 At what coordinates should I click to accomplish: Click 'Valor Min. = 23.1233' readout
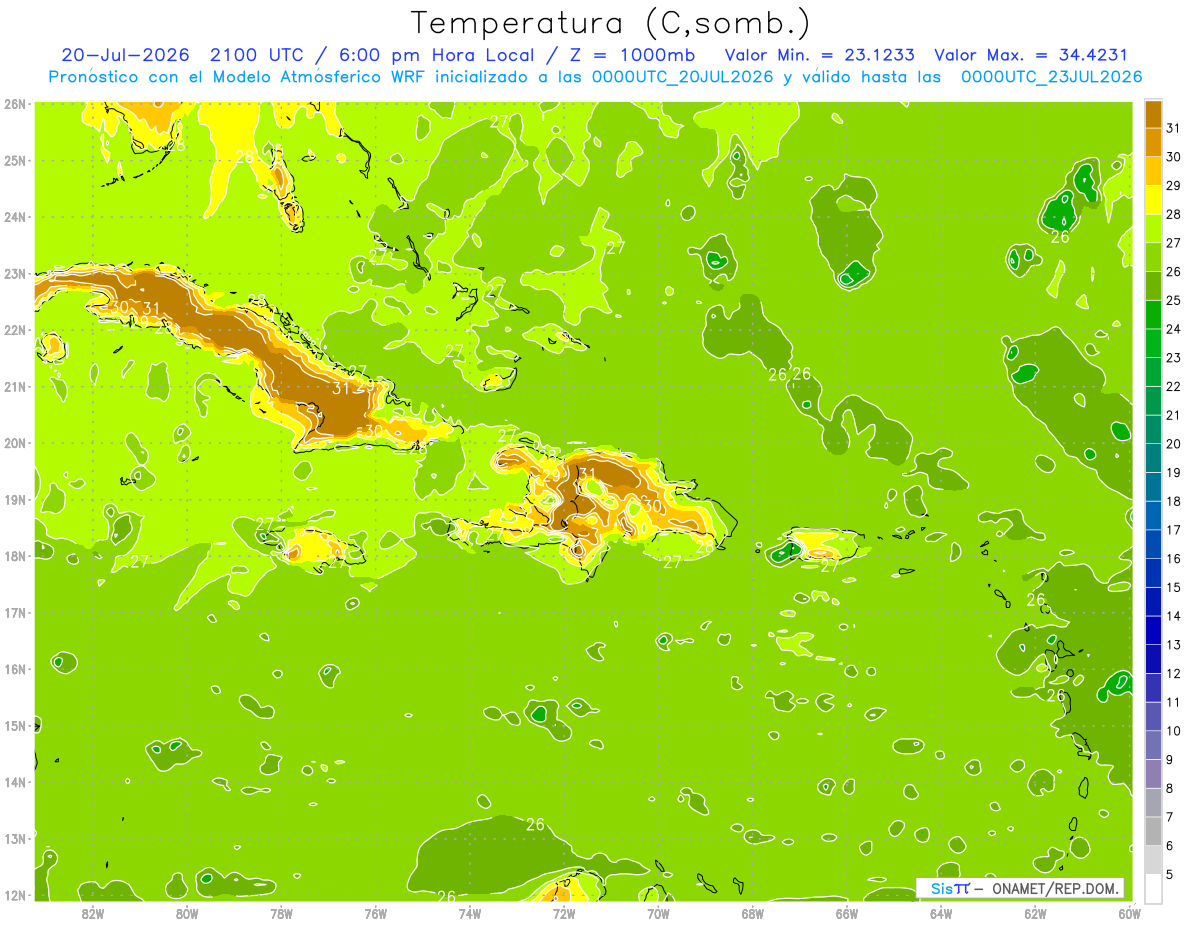pyautogui.click(x=818, y=55)
